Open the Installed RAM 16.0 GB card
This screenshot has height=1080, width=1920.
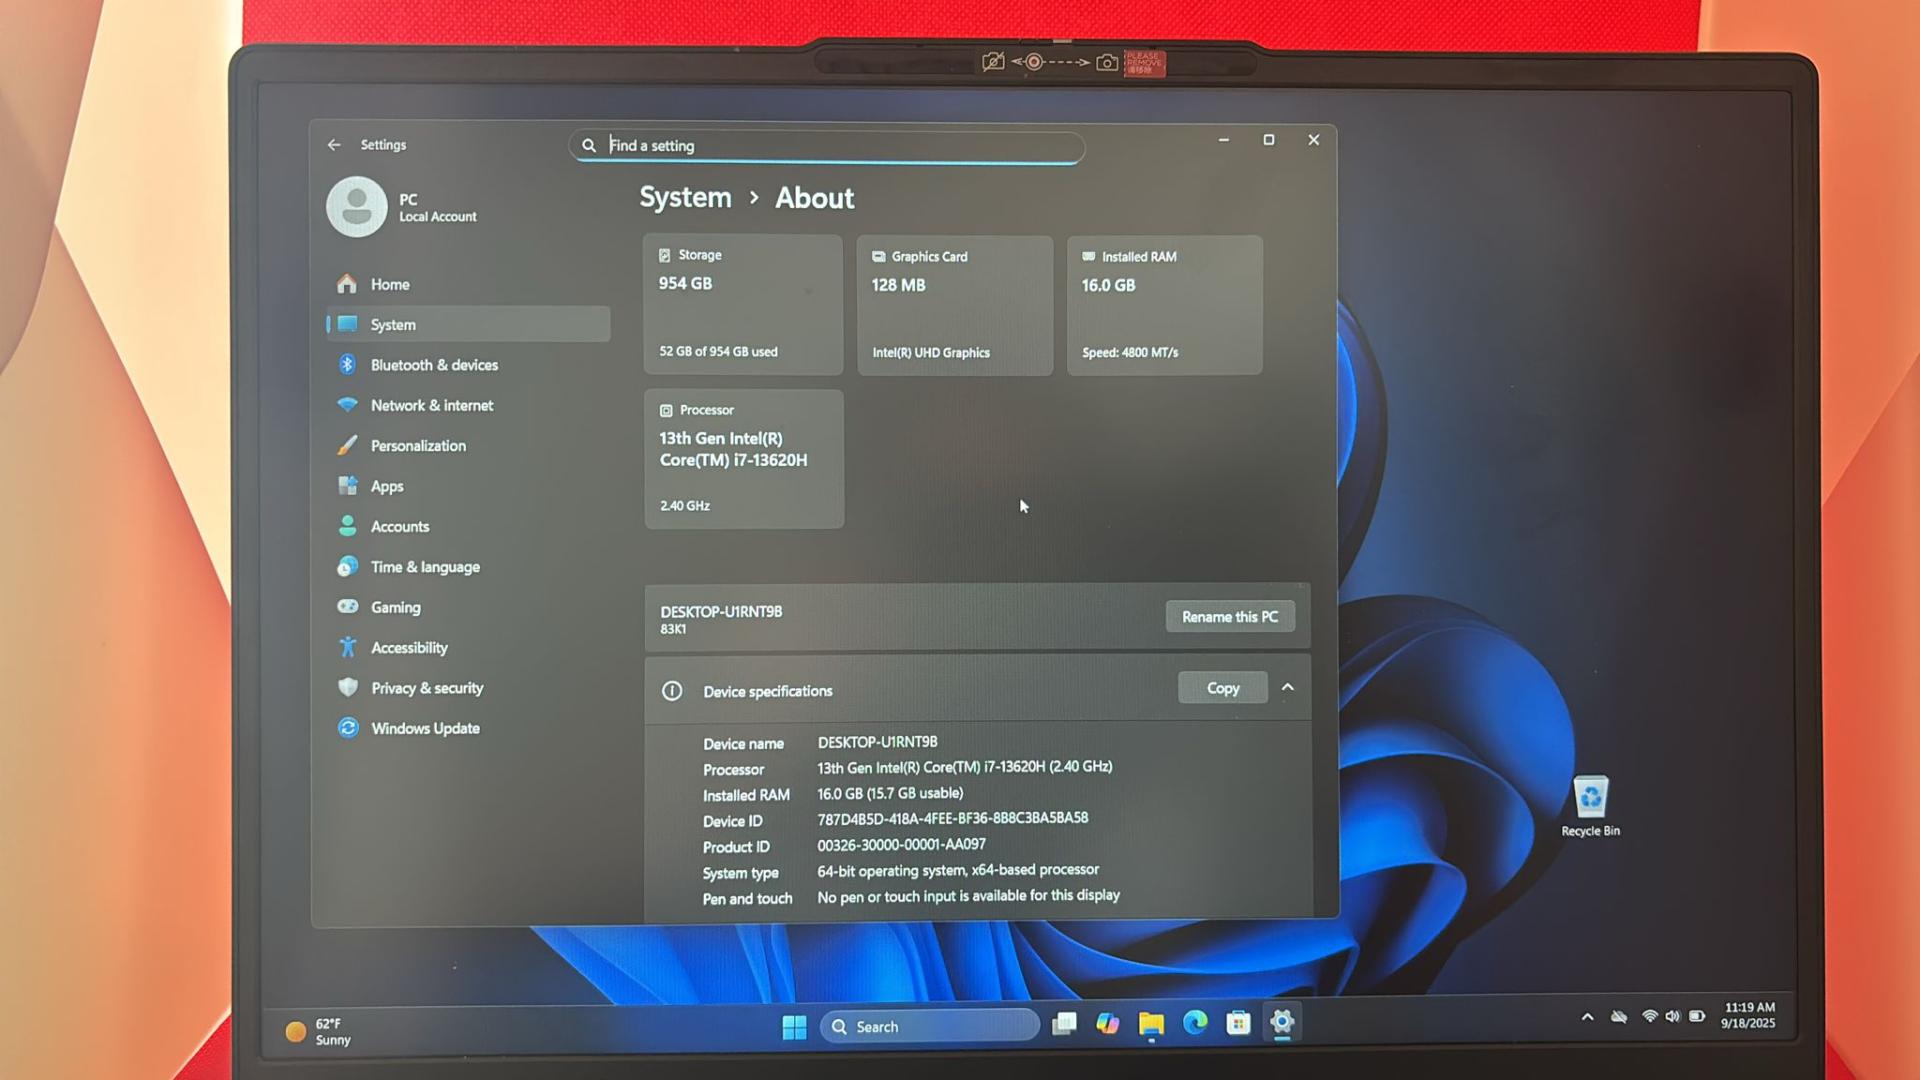click(1165, 306)
